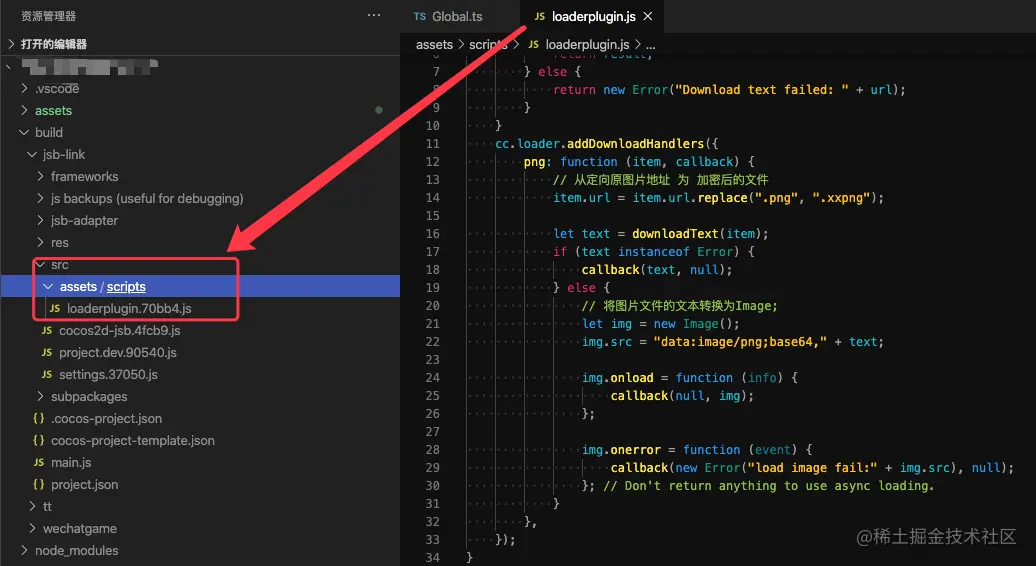Viewport: 1036px width, 566px height.
Task: Click the JS icon of main.js
Action: 39,462
